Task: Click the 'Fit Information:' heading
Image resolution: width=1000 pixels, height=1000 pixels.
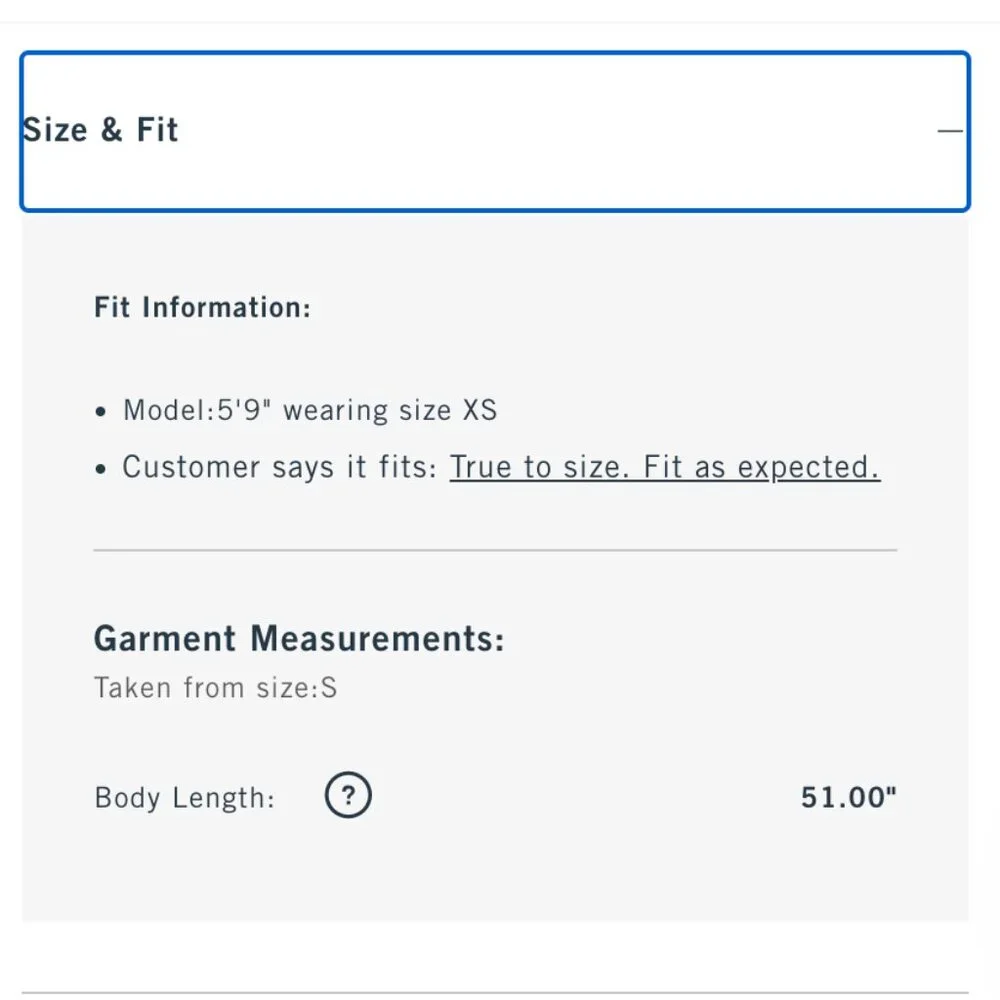Action: coord(202,307)
